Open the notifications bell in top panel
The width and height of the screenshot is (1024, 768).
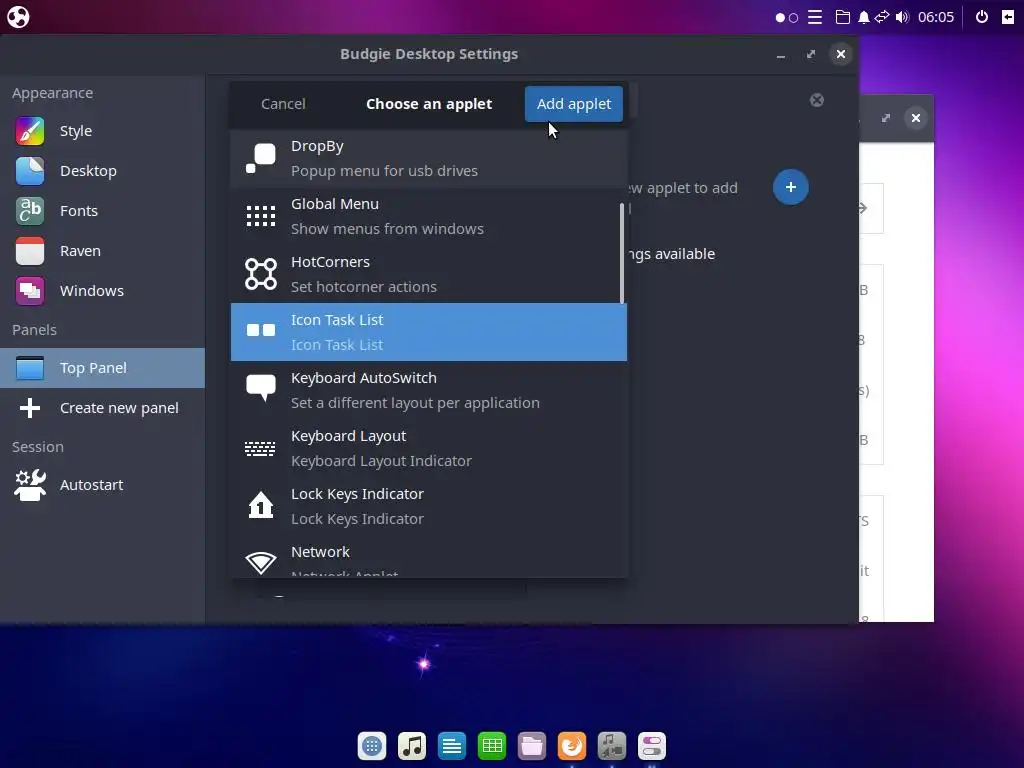coord(863,17)
